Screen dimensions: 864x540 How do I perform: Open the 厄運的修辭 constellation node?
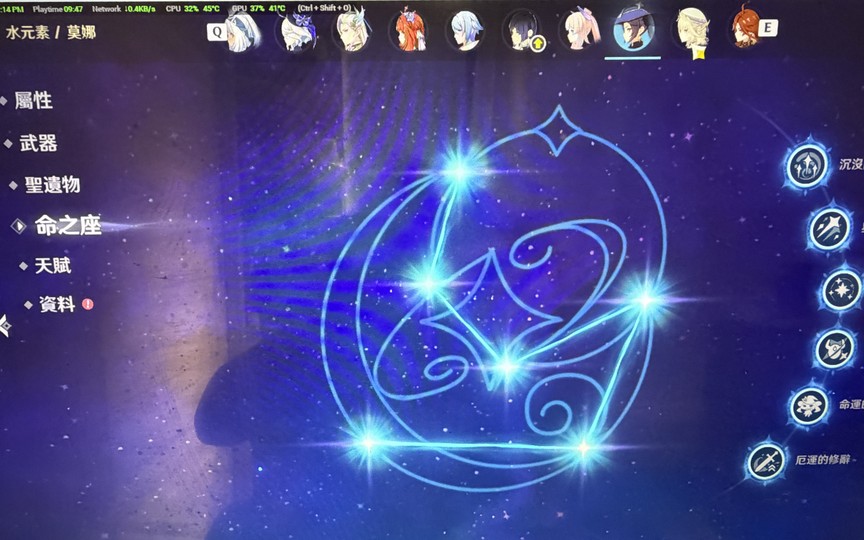[766, 461]
